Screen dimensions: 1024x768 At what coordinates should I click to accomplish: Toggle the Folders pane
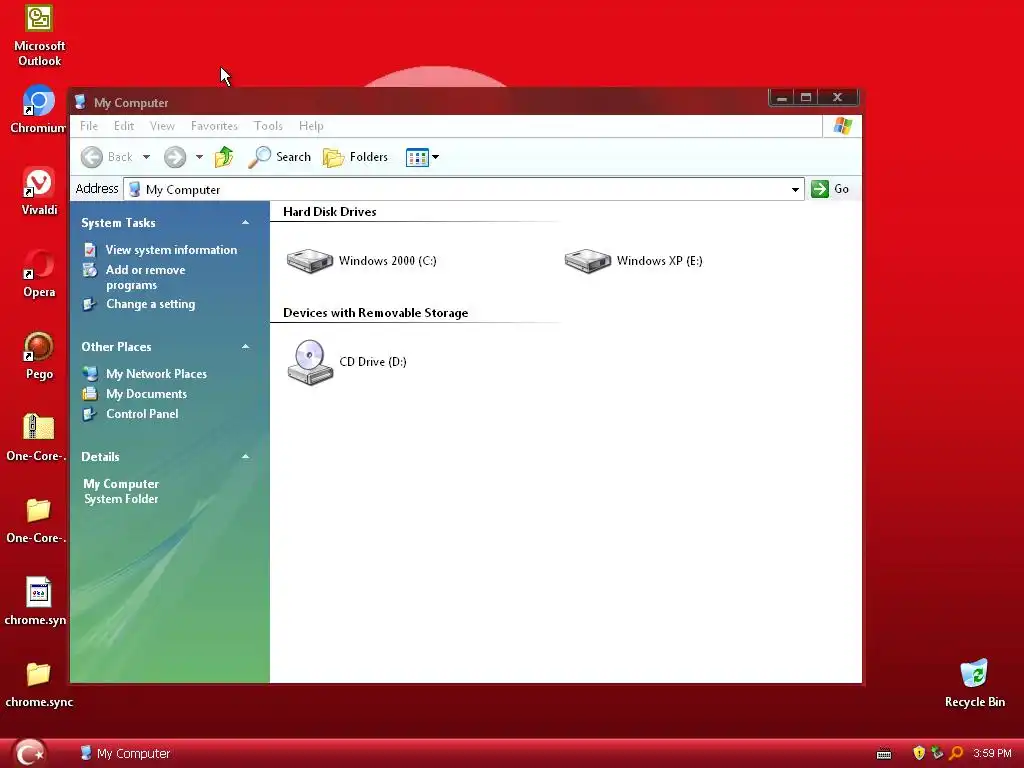(355, 157)
